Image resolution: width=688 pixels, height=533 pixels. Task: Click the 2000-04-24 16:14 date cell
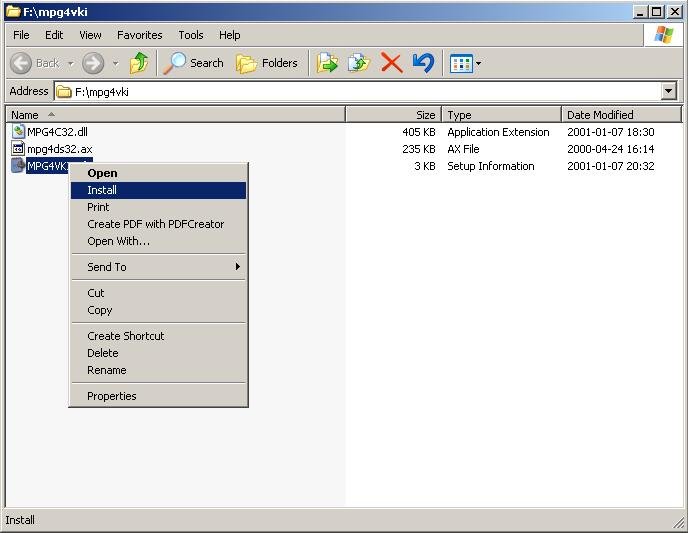(x=610, y=149)
